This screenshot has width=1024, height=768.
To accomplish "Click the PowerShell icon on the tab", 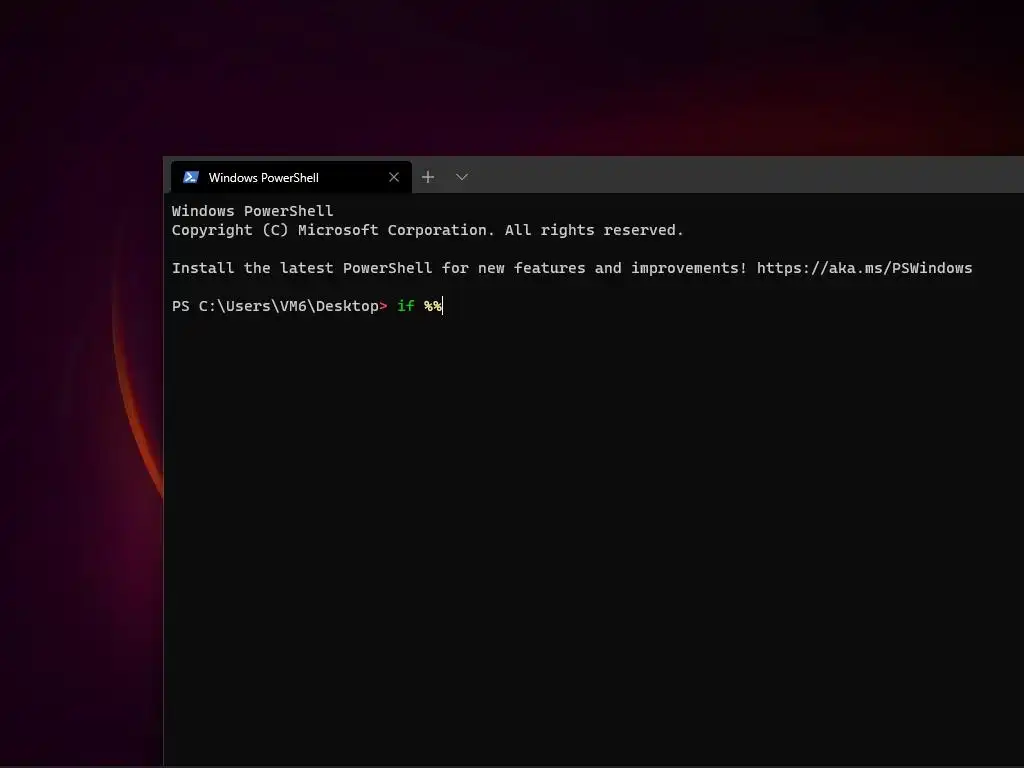I will 191,177.
